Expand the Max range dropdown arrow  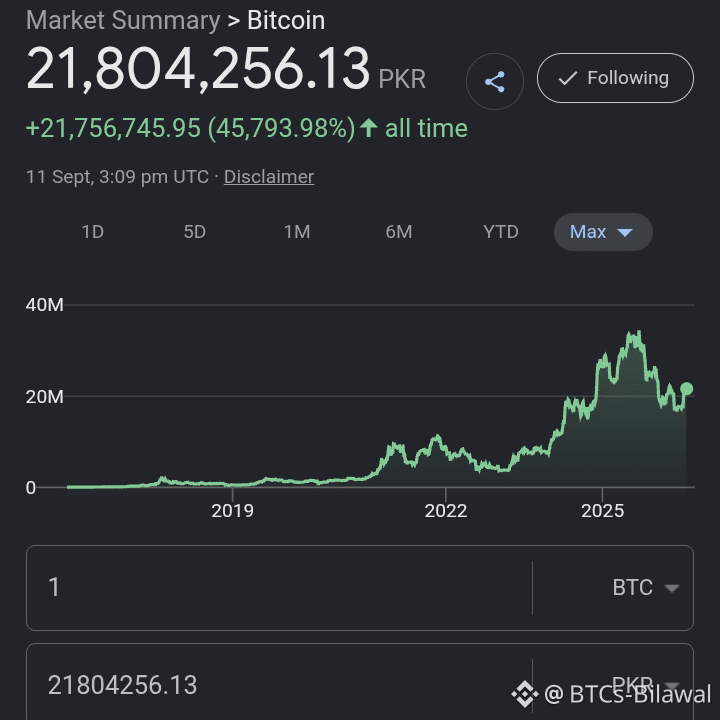[x=625, y=232]
